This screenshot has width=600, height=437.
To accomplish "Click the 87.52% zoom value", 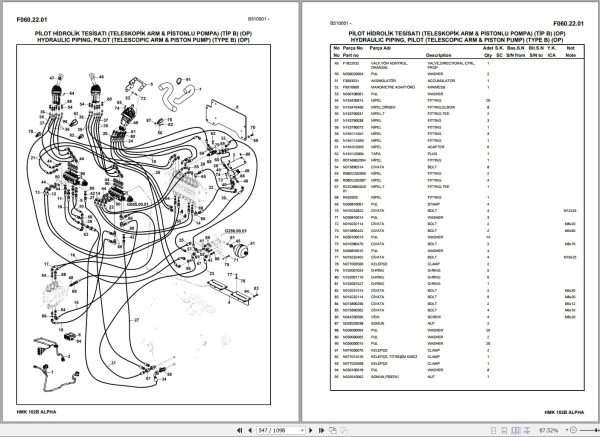I will click(x=548, y=430).
